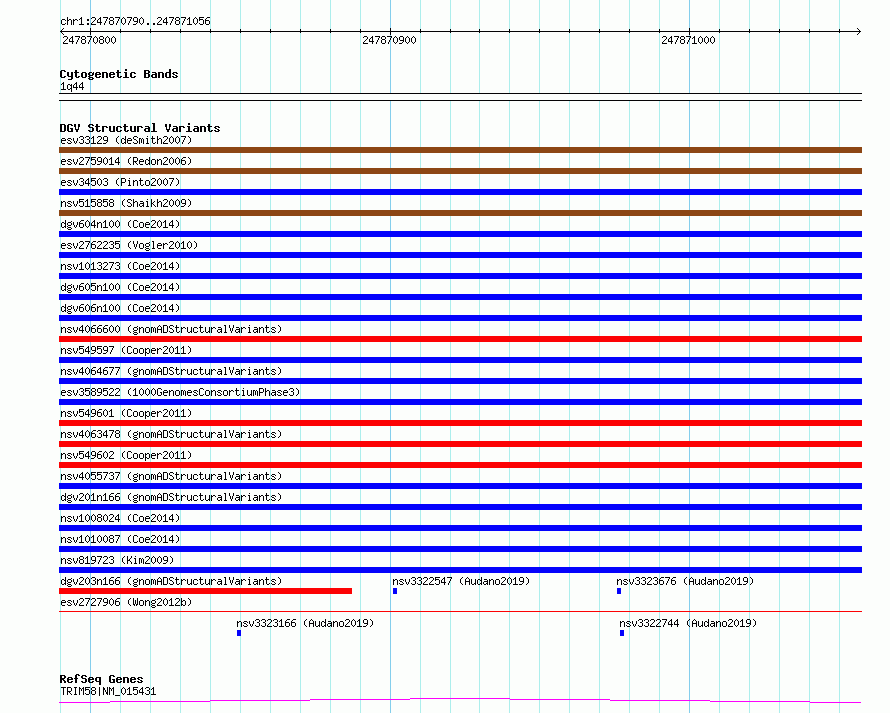The image size is (890, 713).
Task: Select nsv3323676 (Audano2019) label
Action: (685, 581)
